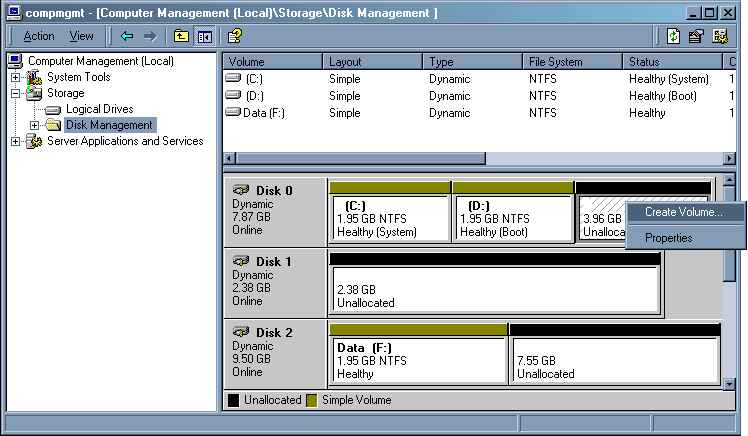Image resolution: width=748 pixels, height=436 pixels.
Task: Click the Disk 0 '7.87 GB' size text
Action: point(251,217)
